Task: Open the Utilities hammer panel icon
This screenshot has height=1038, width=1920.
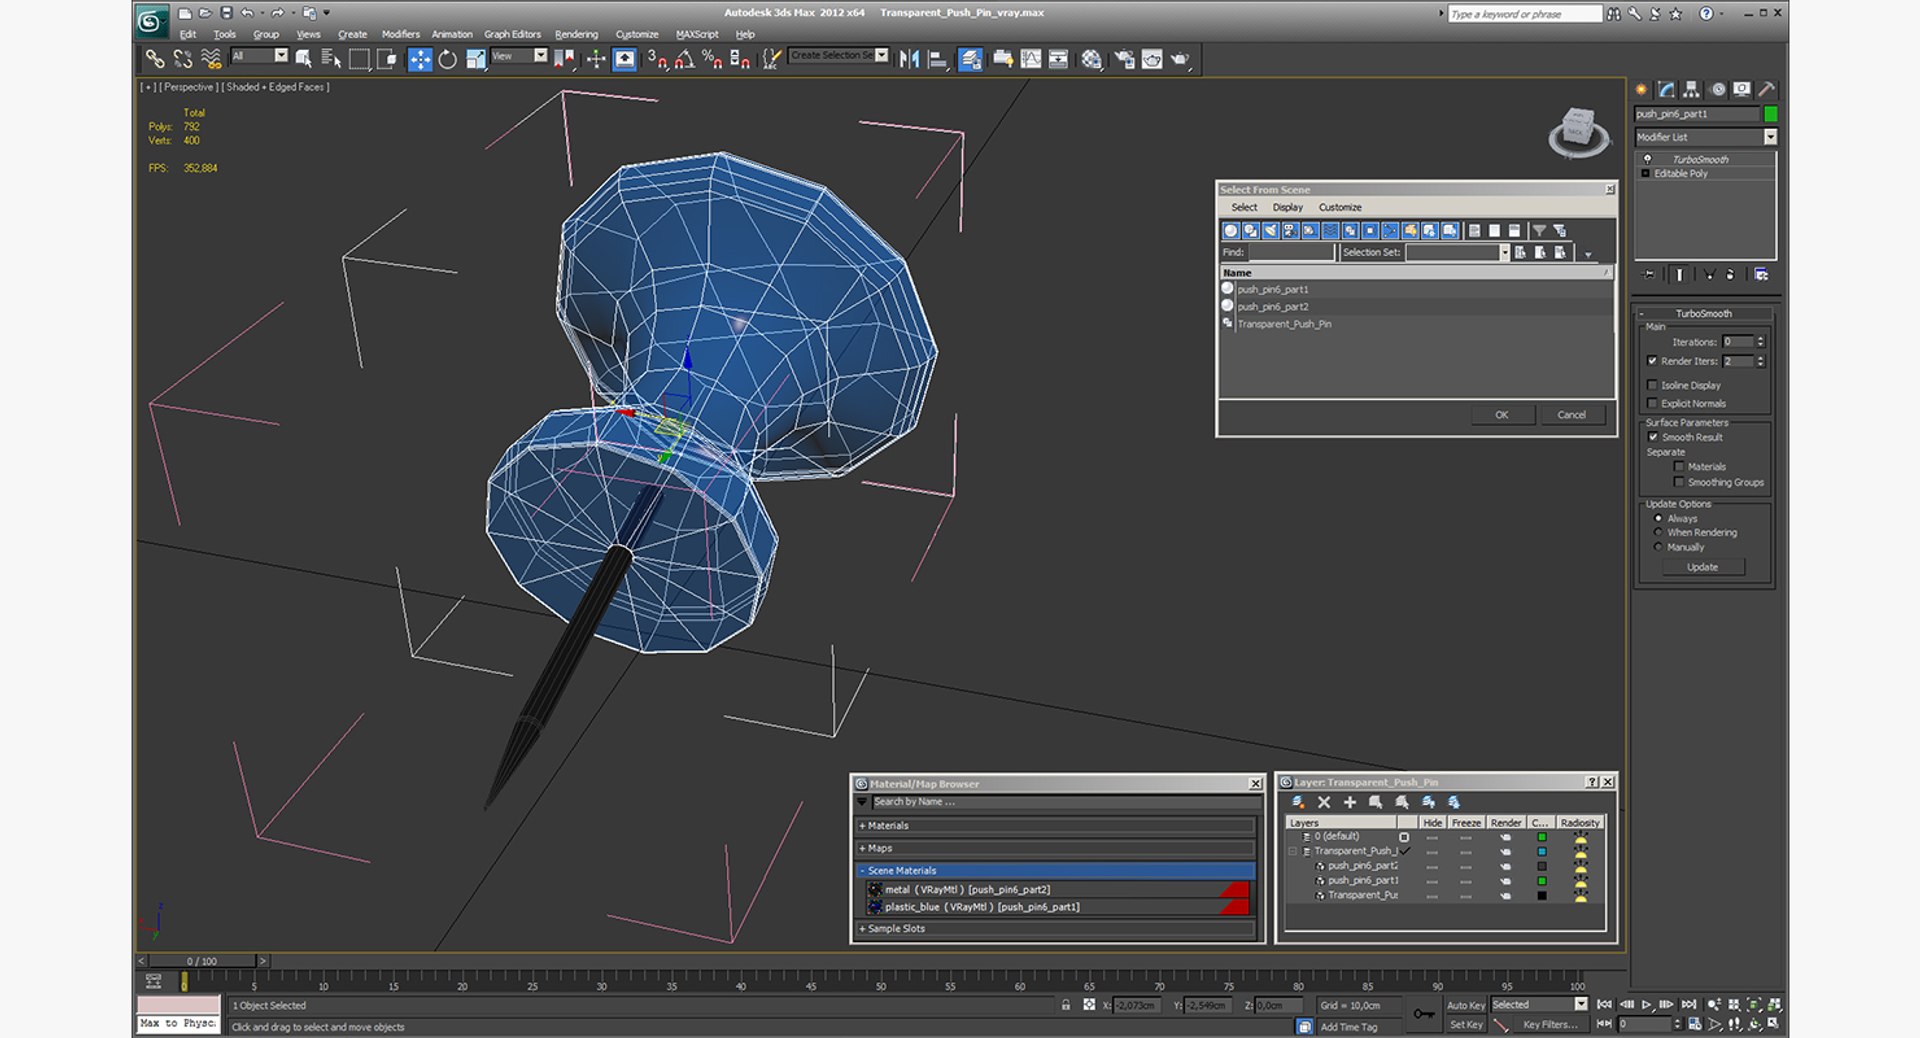Action: [1767, 90]
